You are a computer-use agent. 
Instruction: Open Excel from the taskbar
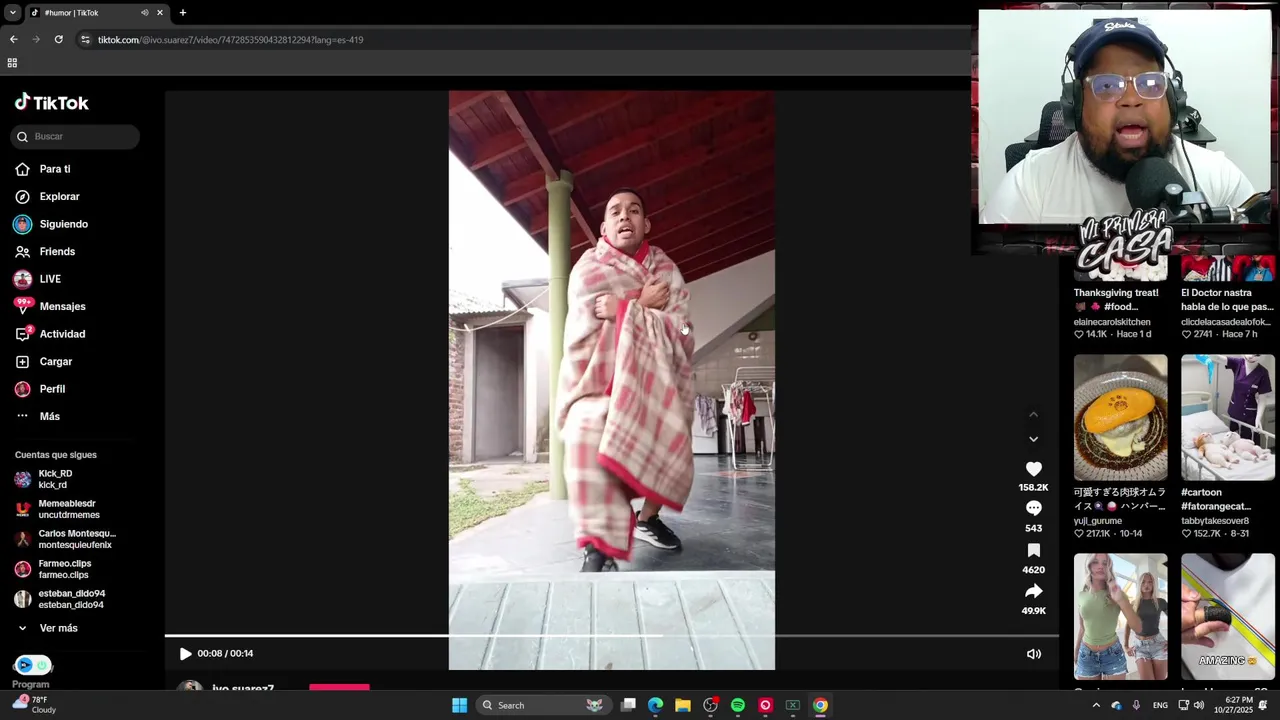(793, 705)
